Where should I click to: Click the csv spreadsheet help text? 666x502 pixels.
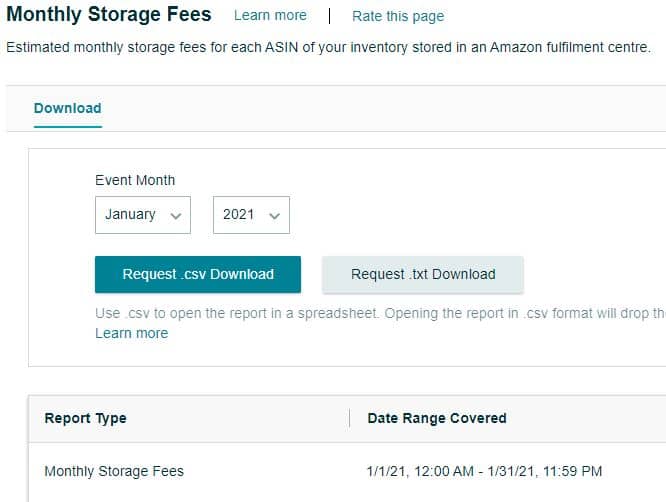pyautogui.click(x=380, y=313)
